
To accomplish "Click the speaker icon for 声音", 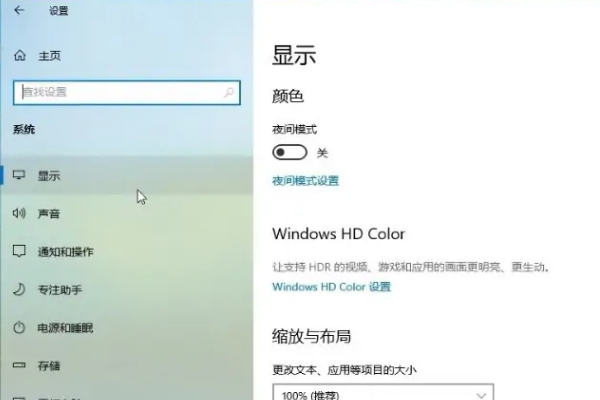I will tap(19, 213).
